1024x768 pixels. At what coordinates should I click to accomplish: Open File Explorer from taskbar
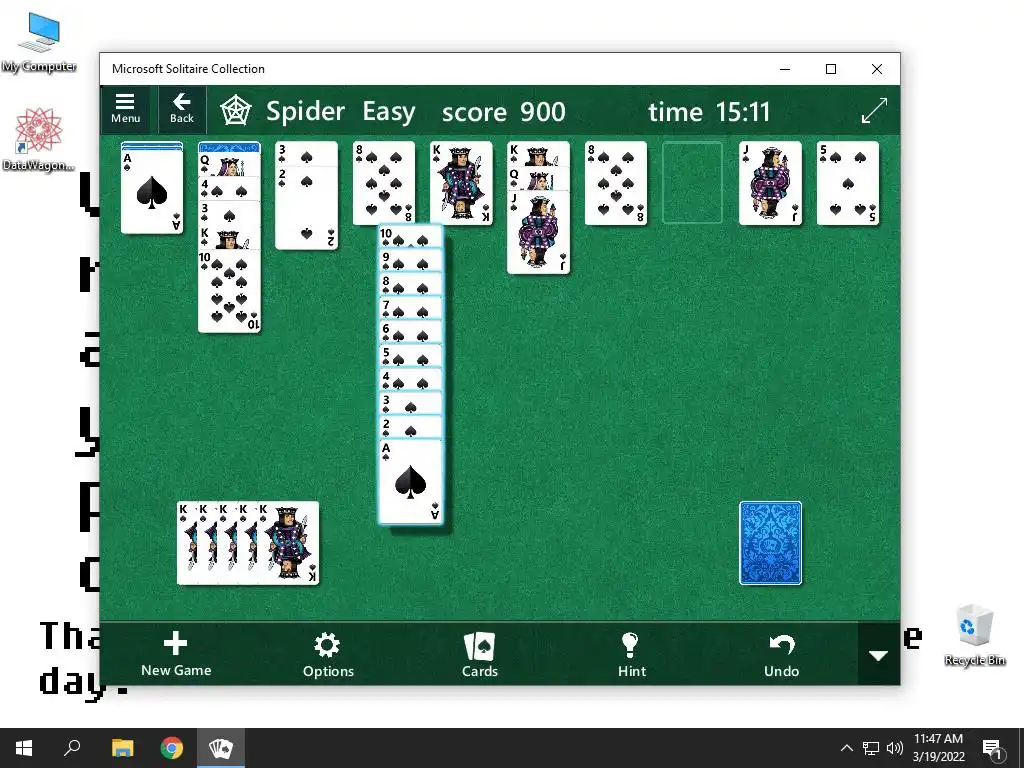[122, 748]
